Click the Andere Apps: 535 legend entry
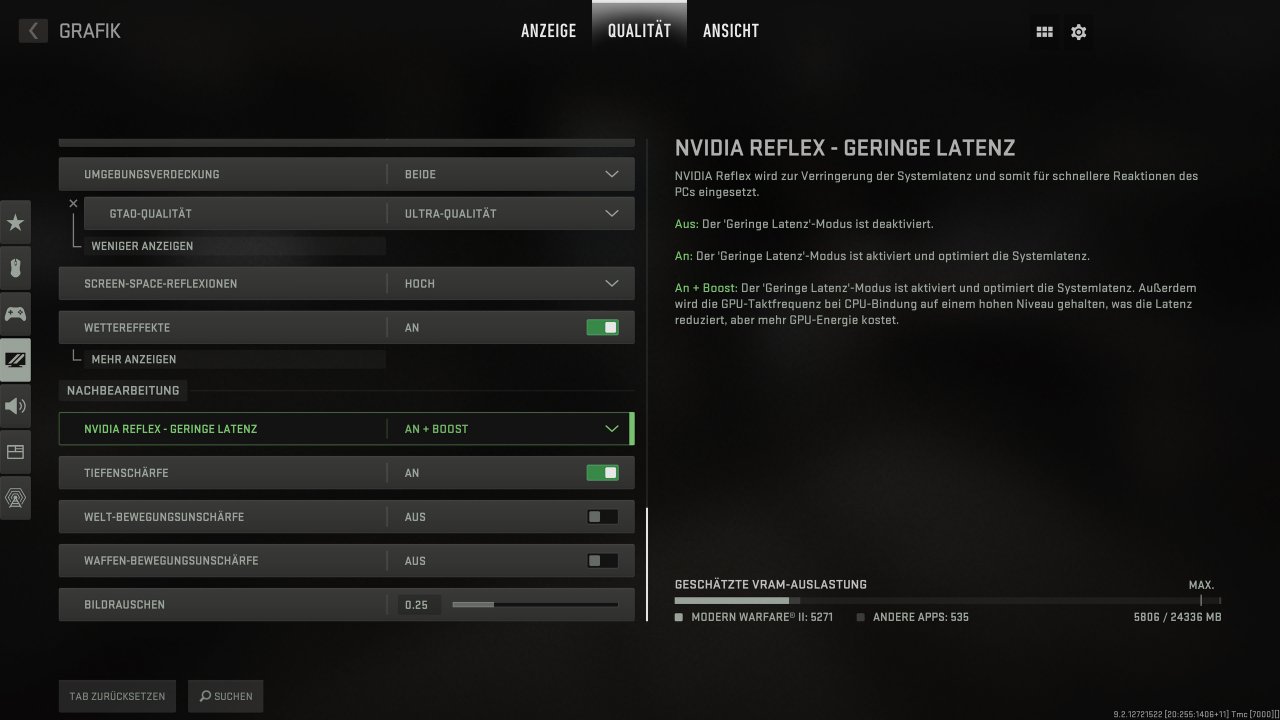The image size is (1280, 720). click(913, 617)
